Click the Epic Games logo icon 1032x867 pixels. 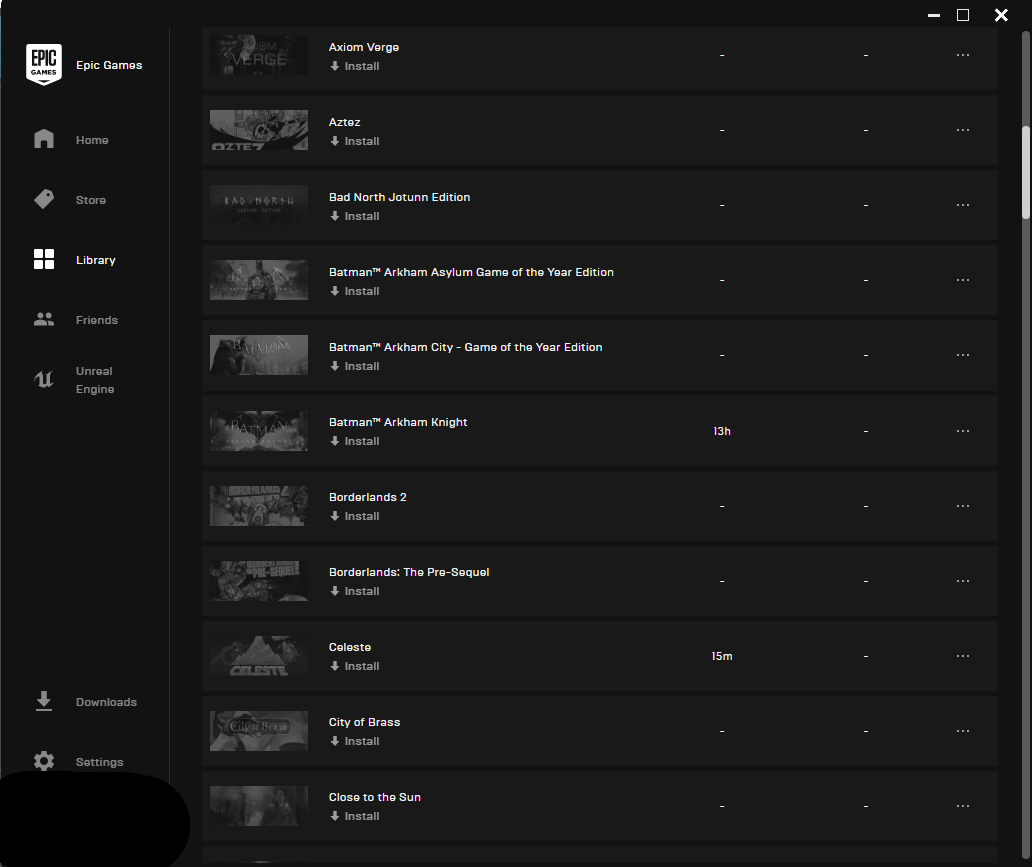point(44,65)
